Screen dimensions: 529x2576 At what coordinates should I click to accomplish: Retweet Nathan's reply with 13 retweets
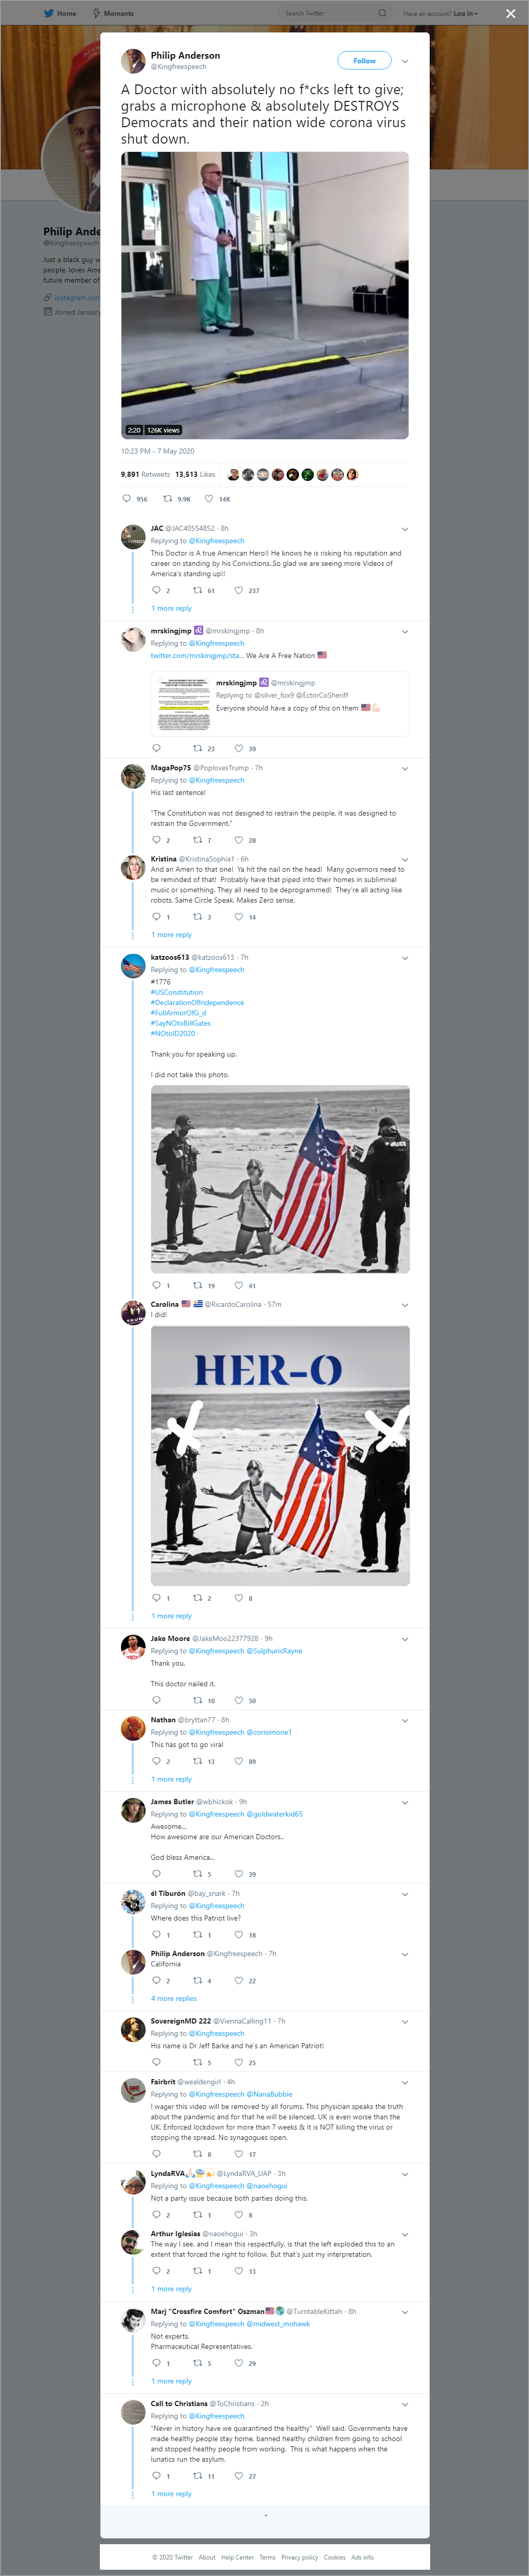coord(197,1761)
